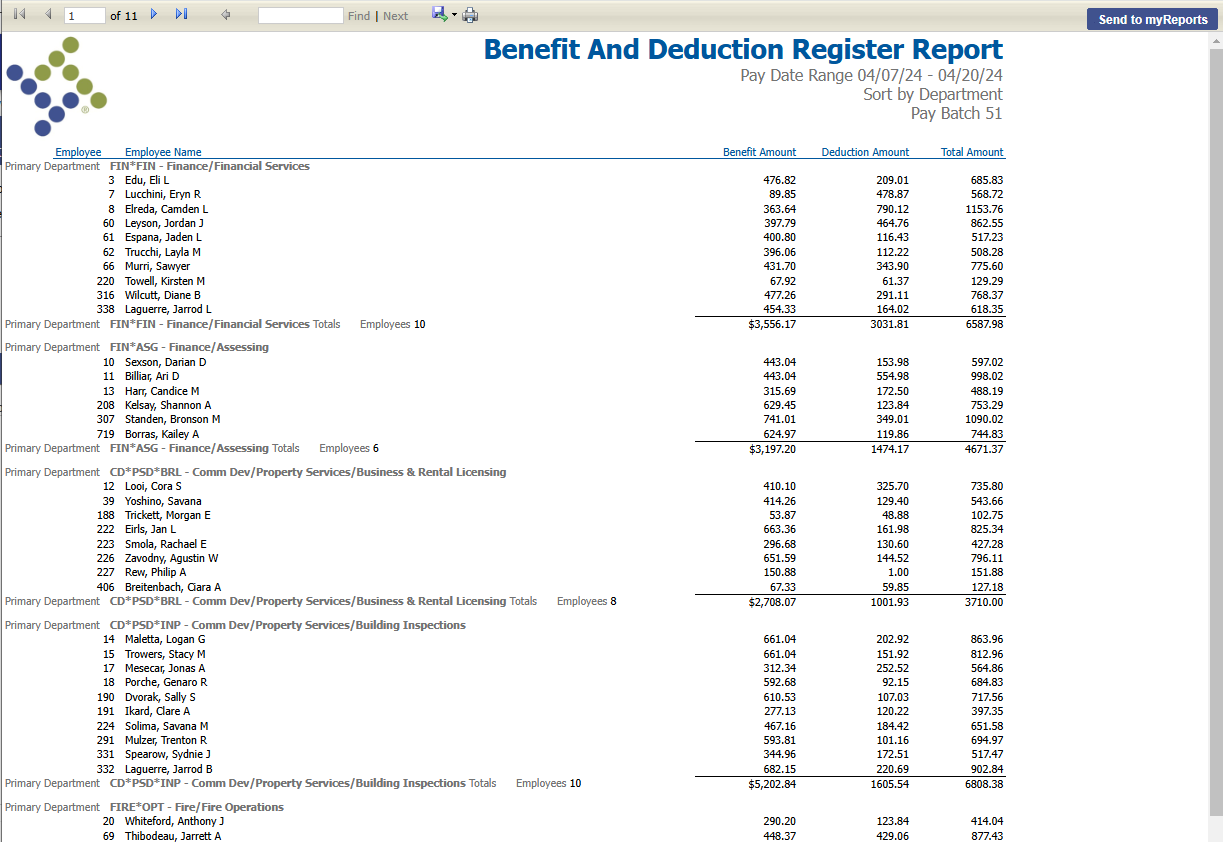Select employee Looi, Cora S

tap(153, 486)
